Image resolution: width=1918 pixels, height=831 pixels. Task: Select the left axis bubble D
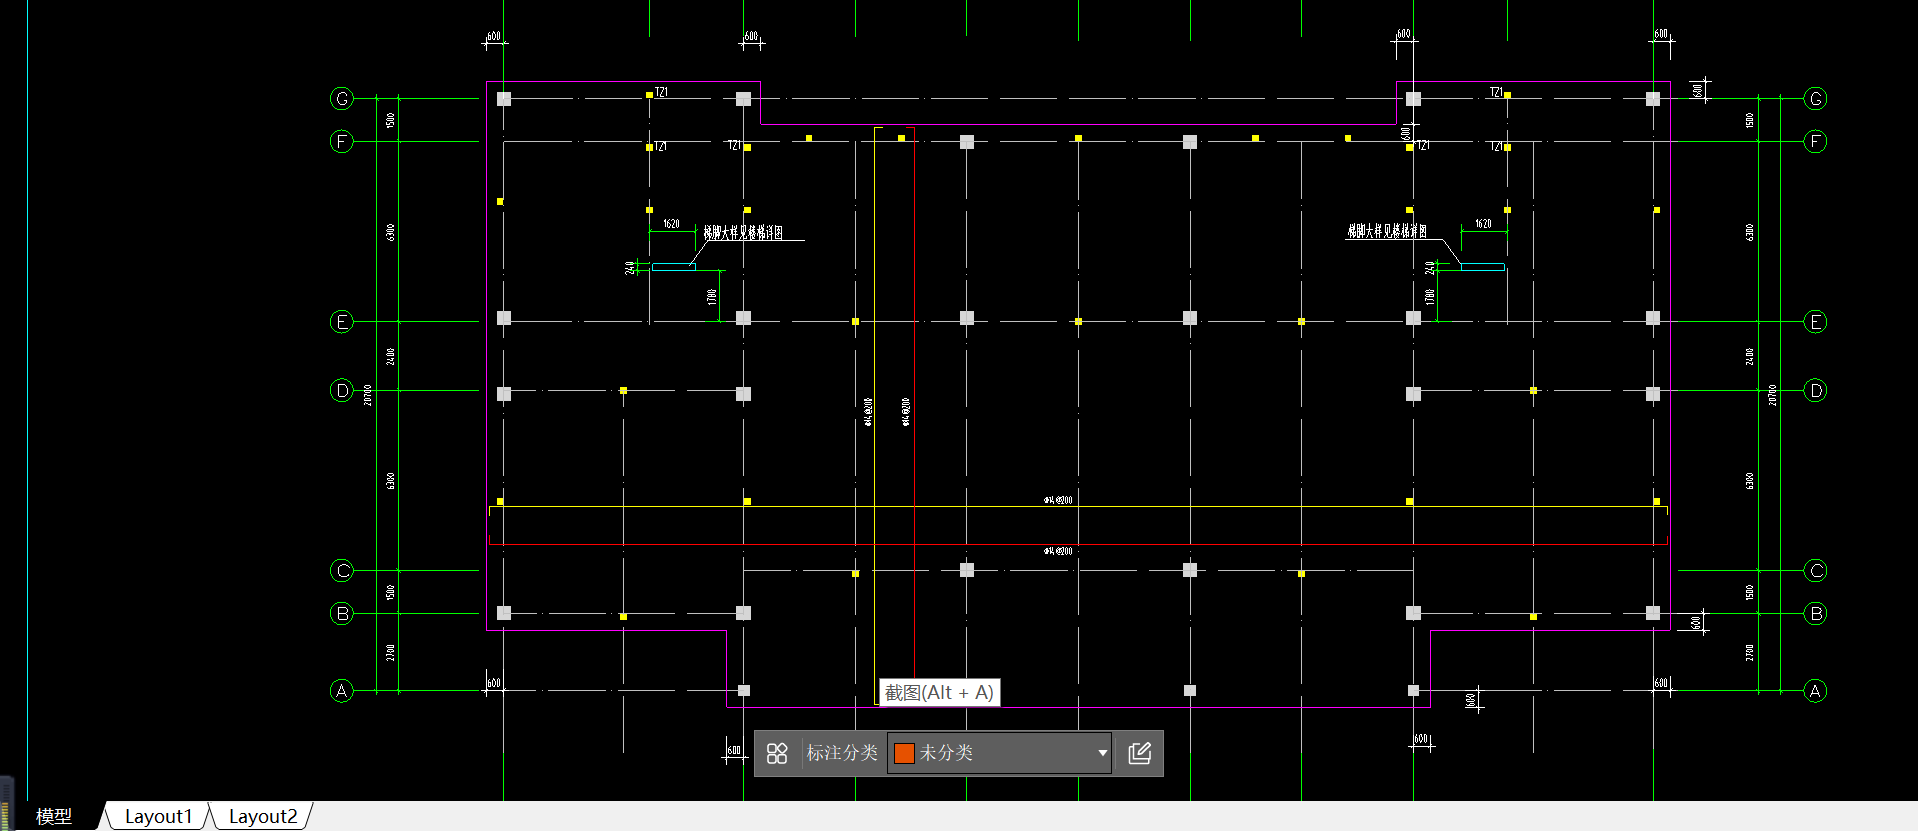point(342,390)
